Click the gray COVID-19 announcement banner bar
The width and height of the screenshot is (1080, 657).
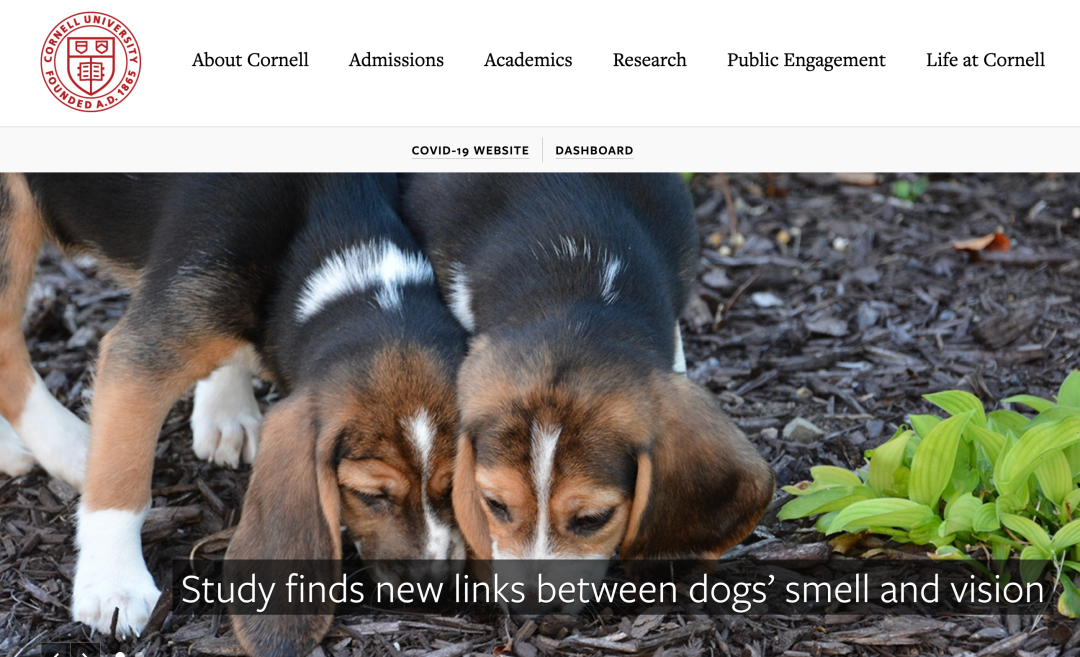(x=540, y=149)
